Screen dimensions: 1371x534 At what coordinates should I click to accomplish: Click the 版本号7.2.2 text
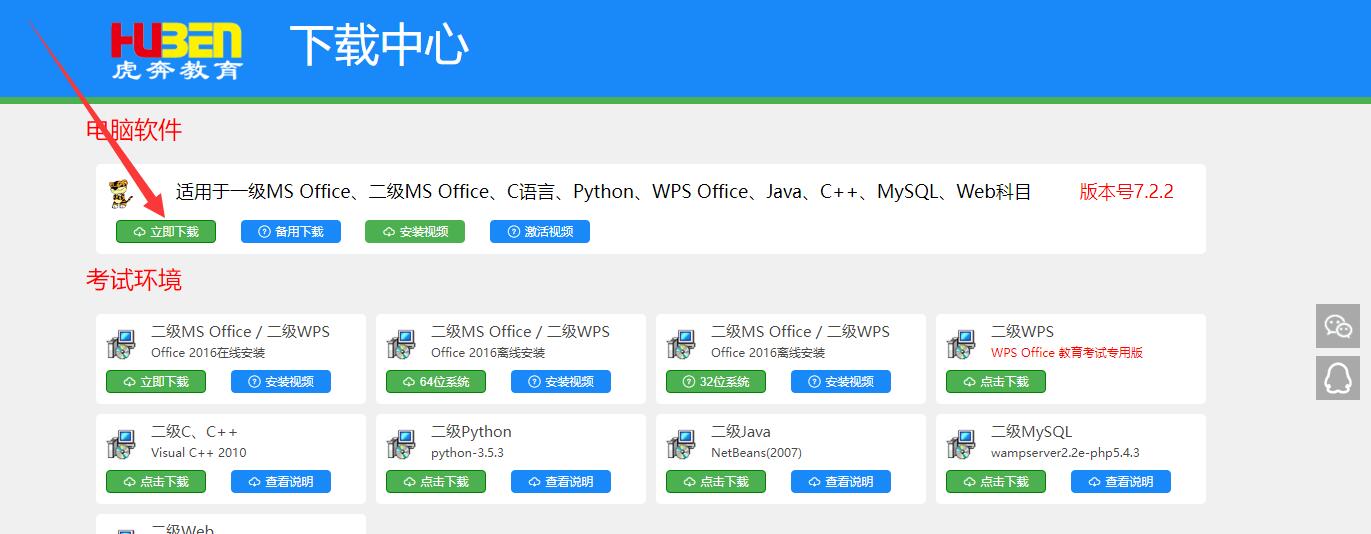[x=1126, y=192]
